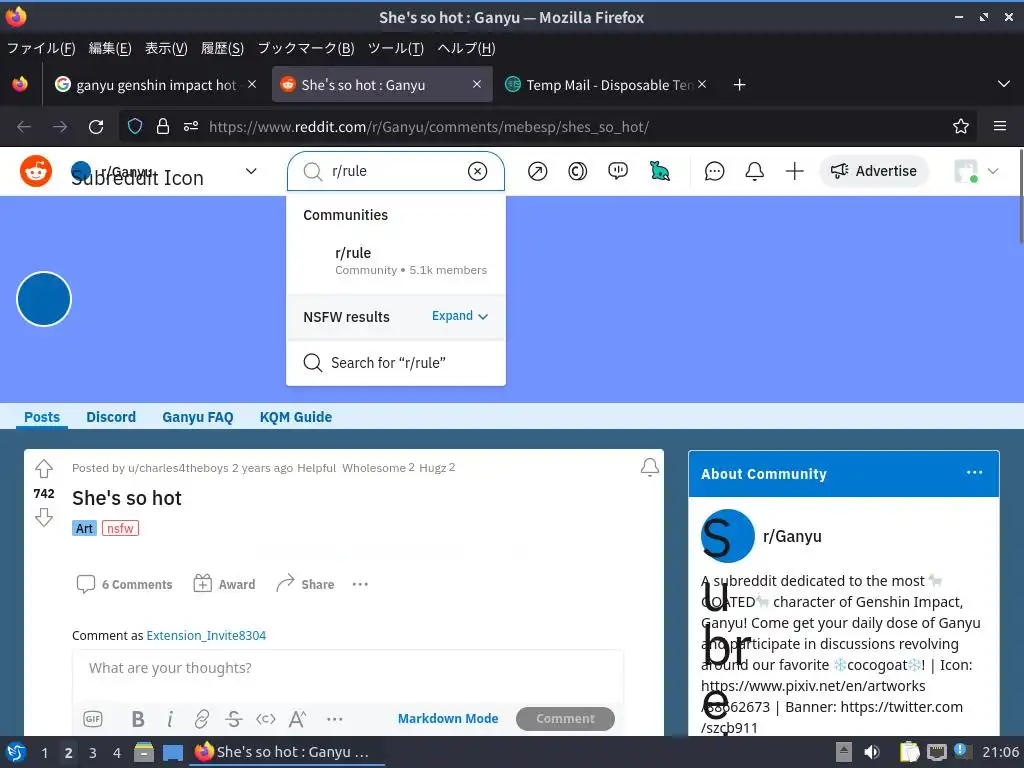Open Extension_Invite8304 profile link
Screen dimensions: 1024x768
tap(206, 635)
